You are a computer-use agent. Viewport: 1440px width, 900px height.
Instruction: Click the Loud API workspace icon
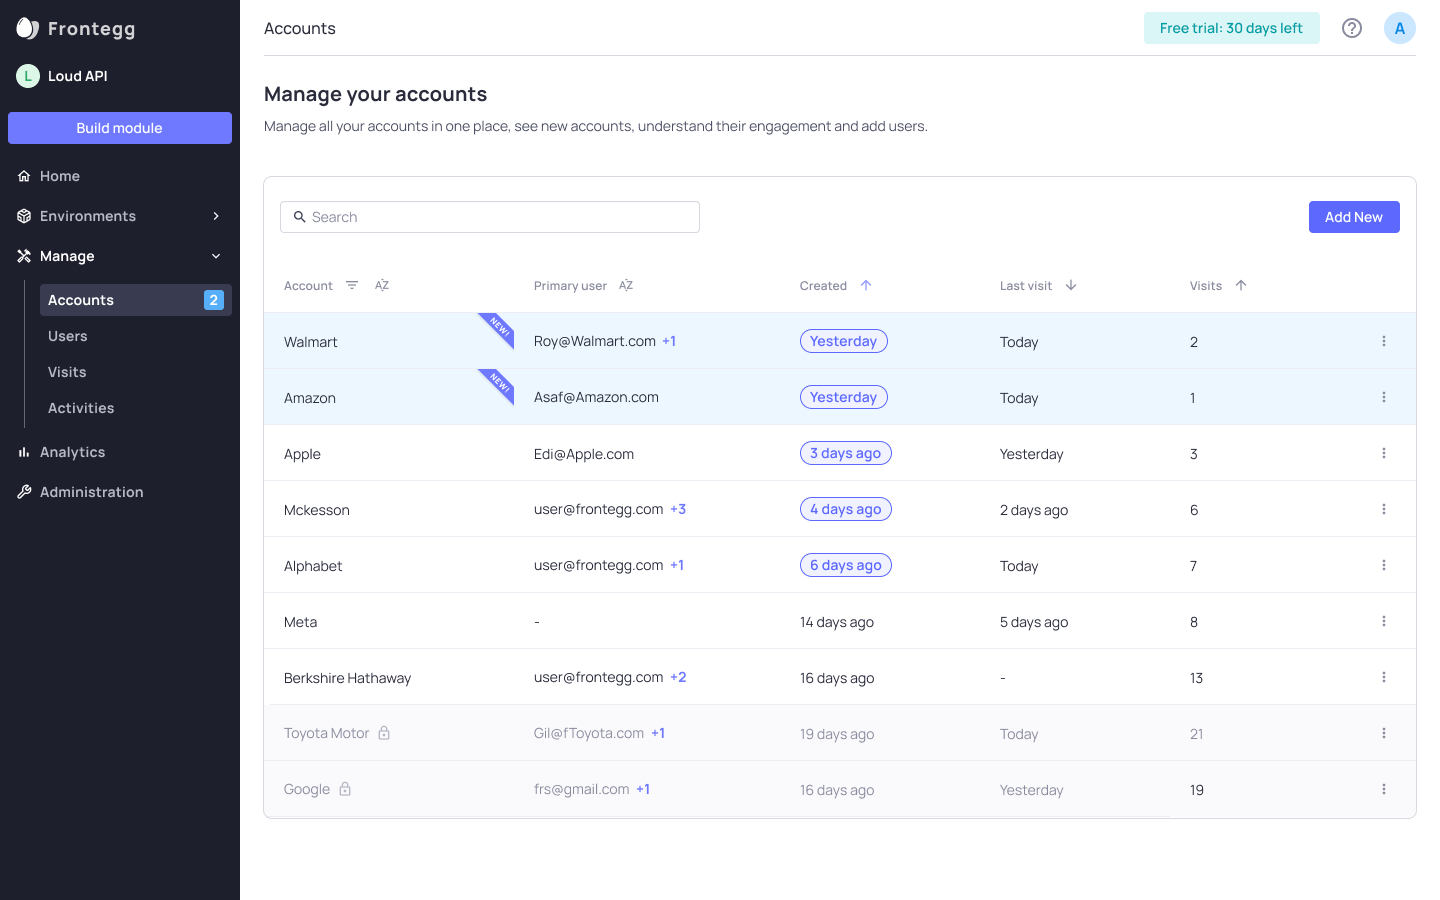click(27, 75)
